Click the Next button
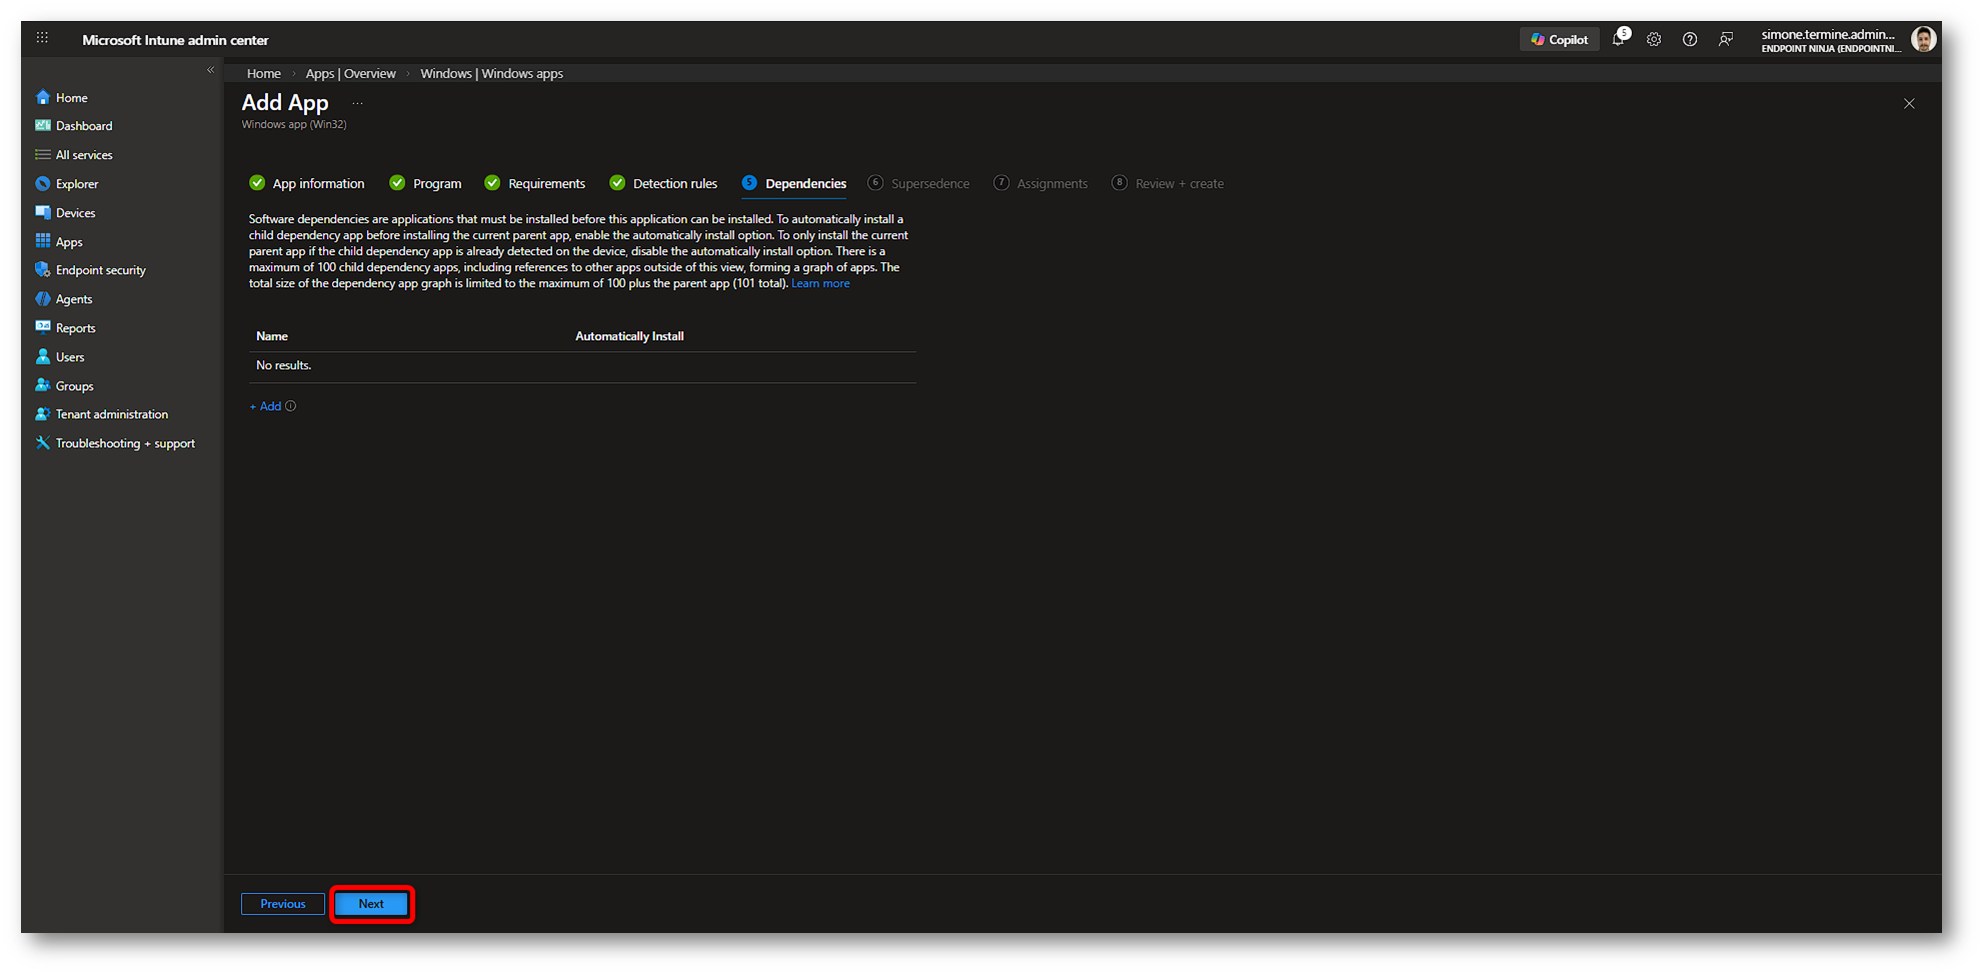This screenshot has width=1984, height=975. pyautogui.click(x=371, y=904)
